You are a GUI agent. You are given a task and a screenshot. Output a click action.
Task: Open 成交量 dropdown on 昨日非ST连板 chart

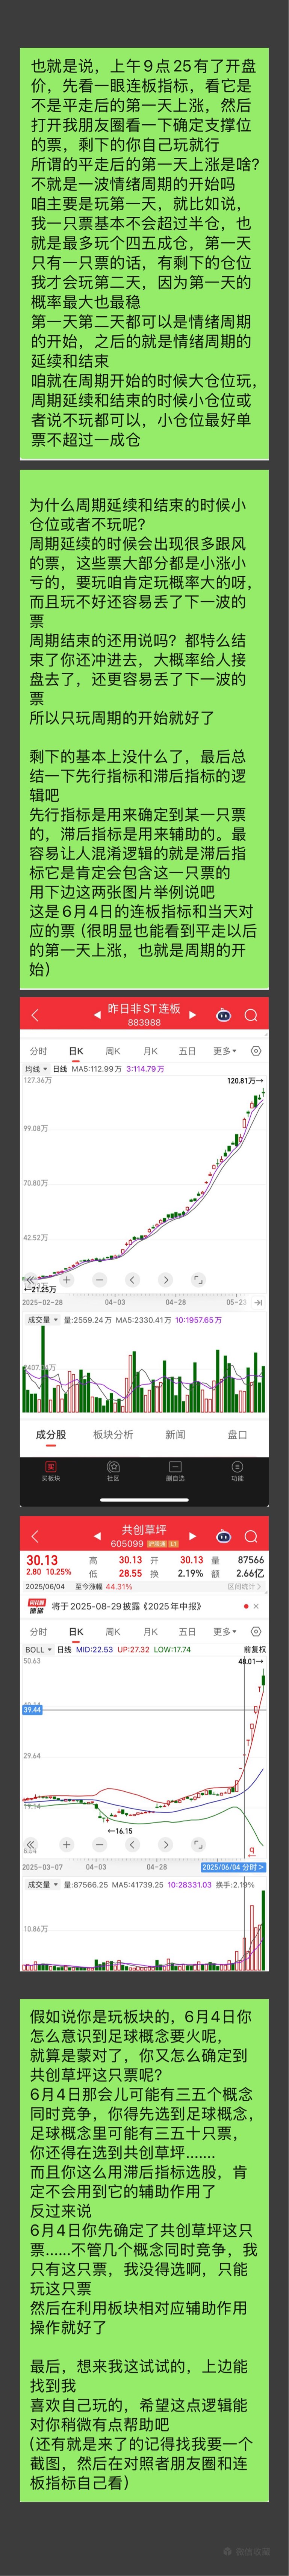point(42,1319)
